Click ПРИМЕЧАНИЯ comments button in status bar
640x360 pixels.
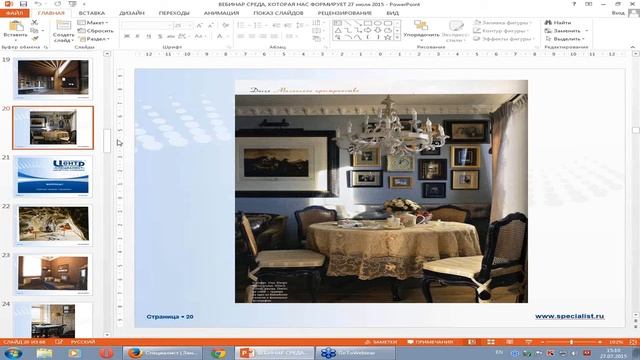click(430, 342)
